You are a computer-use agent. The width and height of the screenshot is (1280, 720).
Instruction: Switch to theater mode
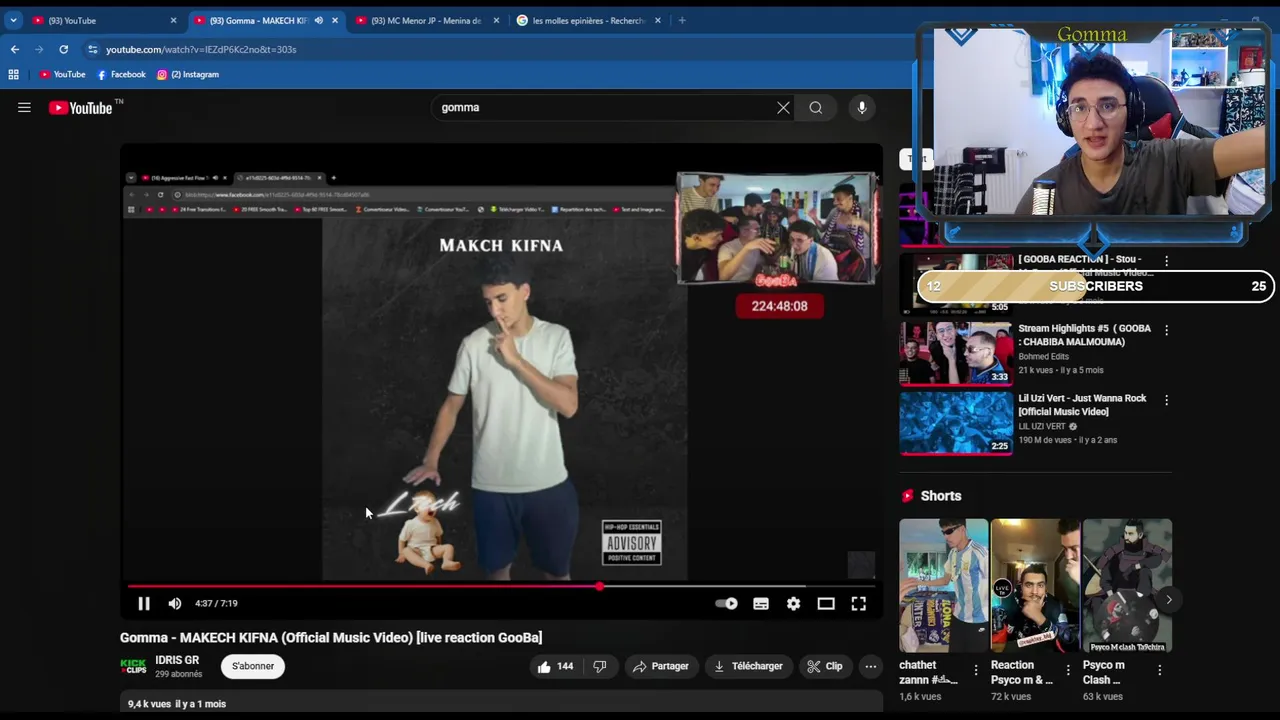pos(826,604)
